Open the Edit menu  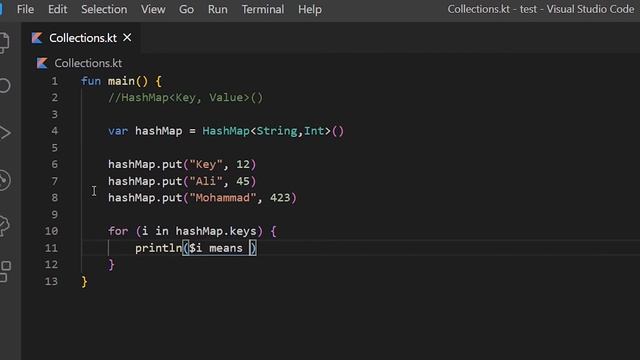coord(58,9)
